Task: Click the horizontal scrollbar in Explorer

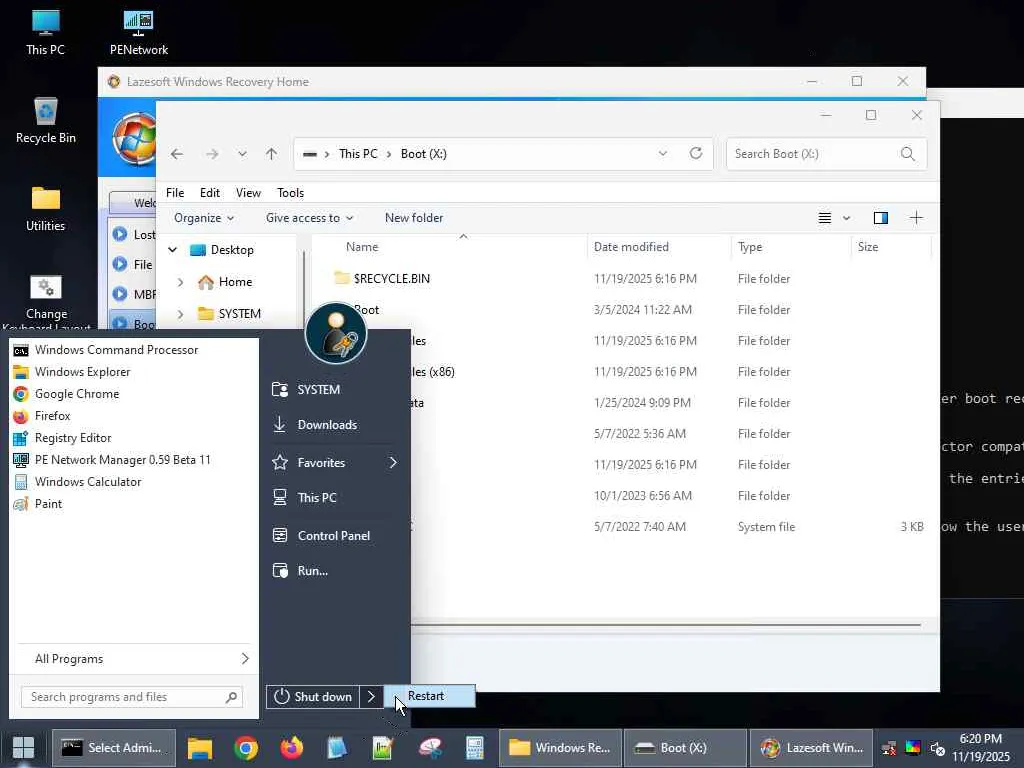Action: click(x=665, y=625)
